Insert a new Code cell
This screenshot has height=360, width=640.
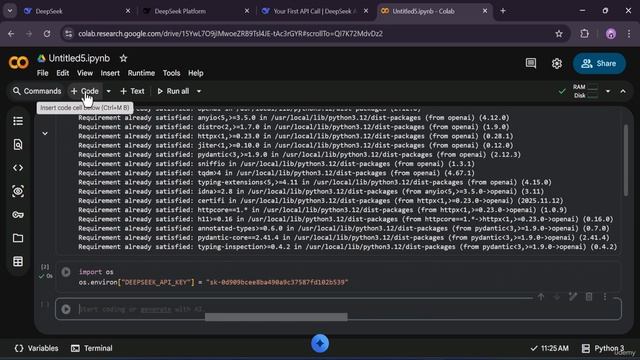point(85,91)
